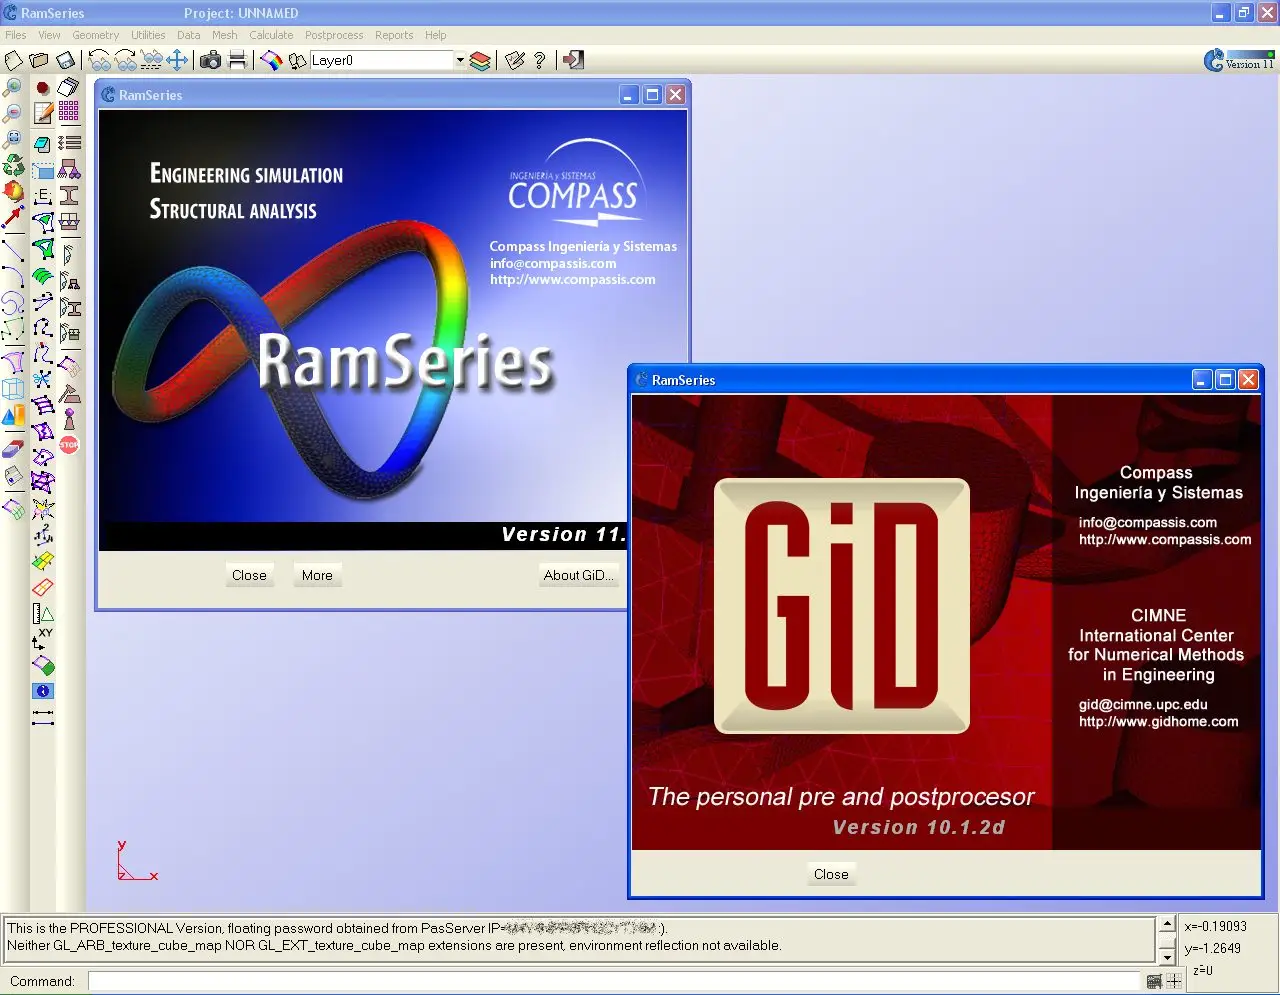Click the message log scroll up arrow
The image size is (1280, 995).
(x=1166, y=925)
